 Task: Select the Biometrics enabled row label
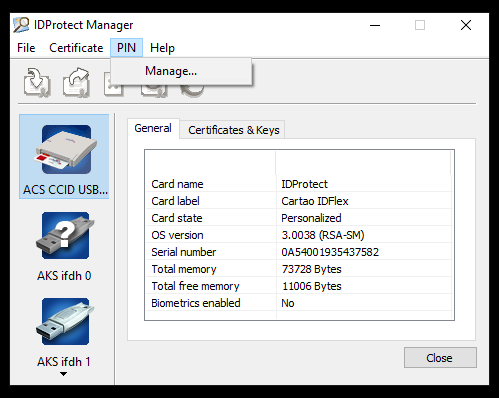click(196, 303)
